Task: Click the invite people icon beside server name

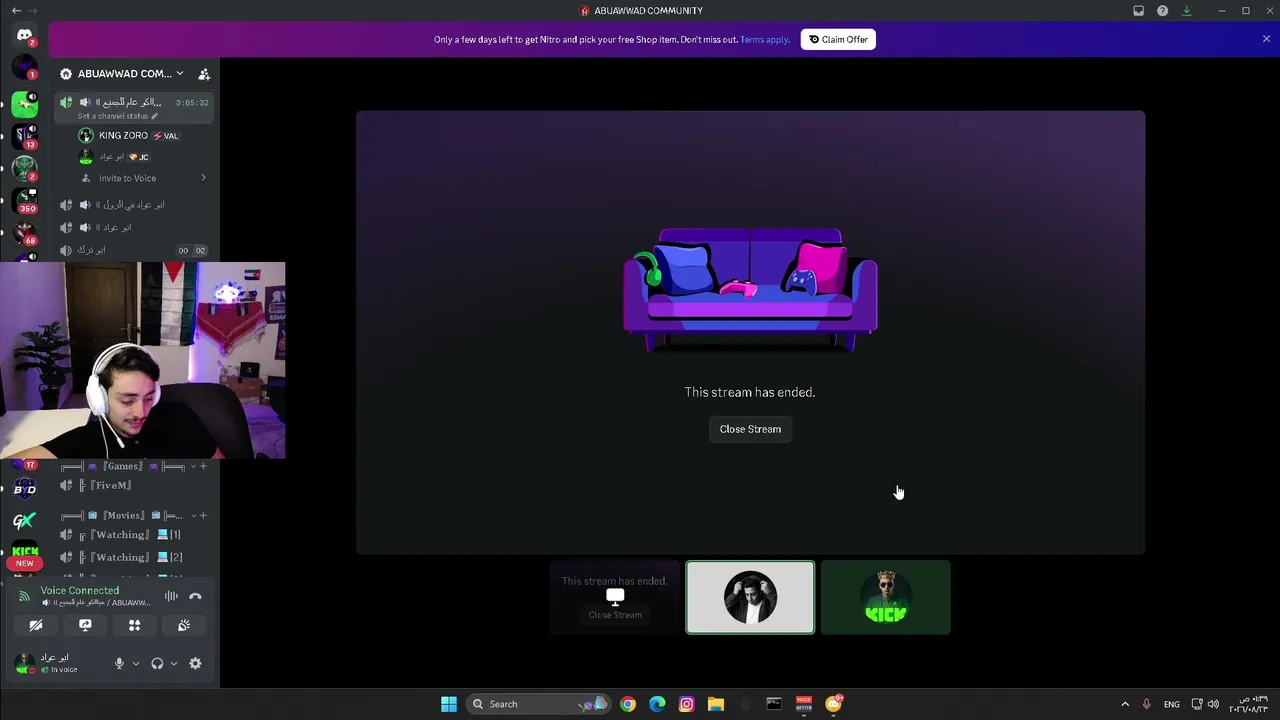Action: [x=204, y=74]
